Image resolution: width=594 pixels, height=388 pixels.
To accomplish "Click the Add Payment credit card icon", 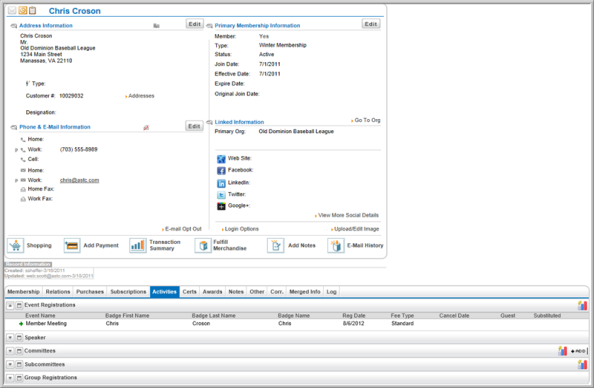I will pos(72,246).
